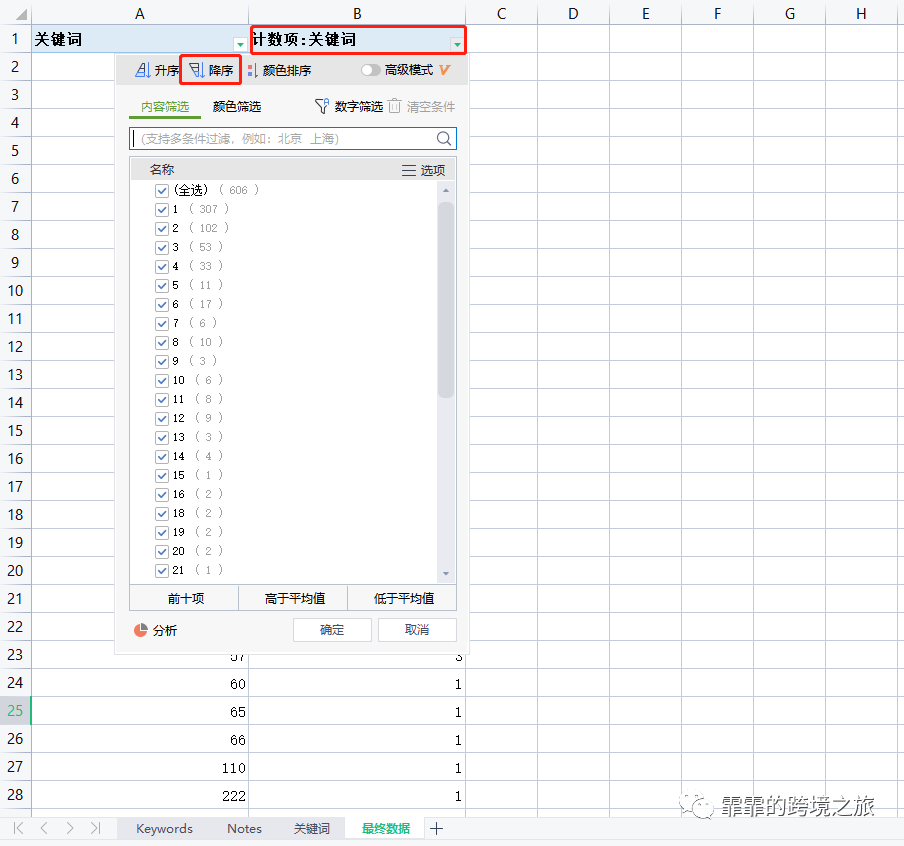Sort descending with the 降序 button
This screenshot has height=846, width=904.
click(x=211, y=70)
